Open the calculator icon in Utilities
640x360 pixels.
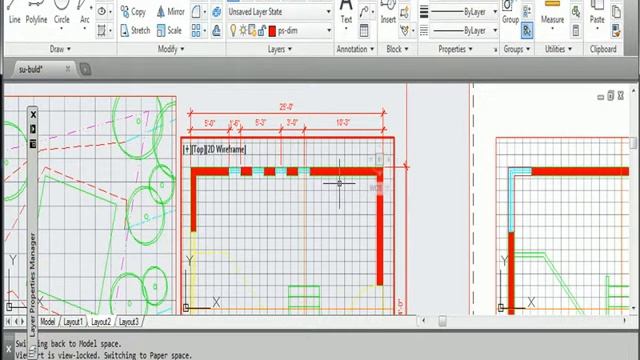(576, 30)
